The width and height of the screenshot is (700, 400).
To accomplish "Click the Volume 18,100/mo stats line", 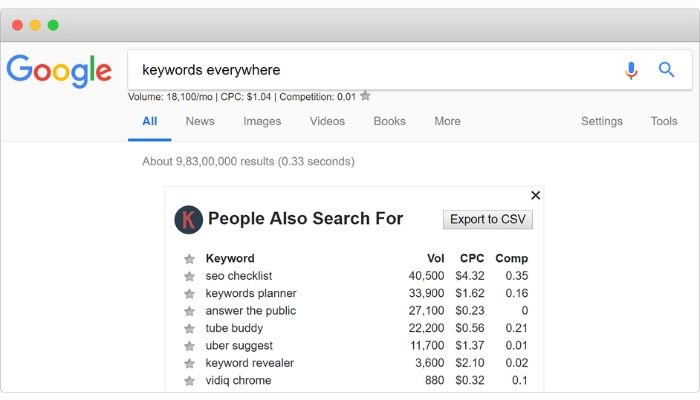I will 242,97.
